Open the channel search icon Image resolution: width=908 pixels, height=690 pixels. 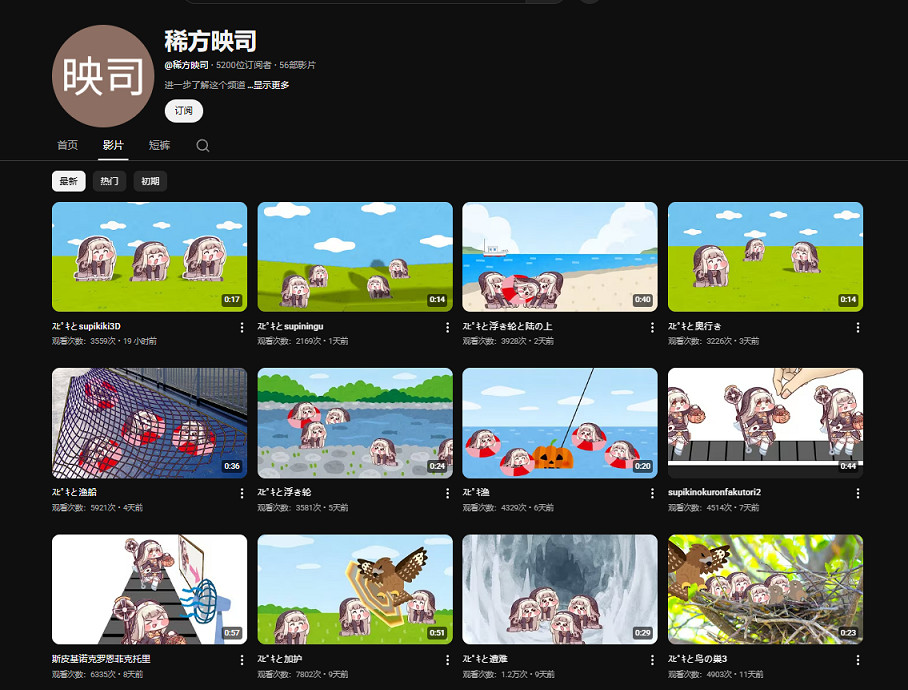[202, 145]
